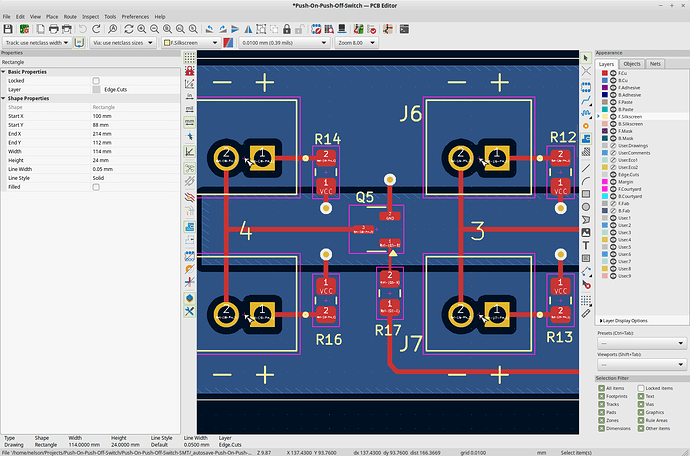
Task: Toggle the Footprints selection filter checkbox
Action: [x=602, y=396]
